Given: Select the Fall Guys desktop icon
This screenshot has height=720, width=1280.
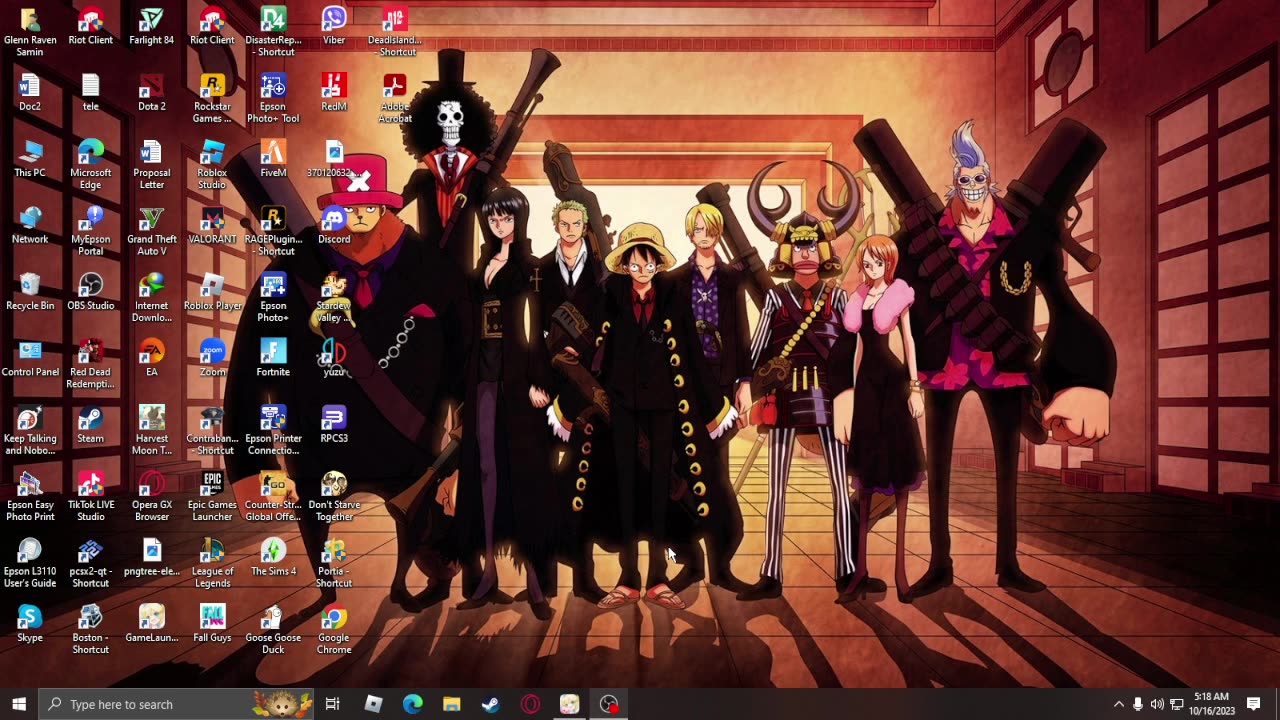Looking at the screenshot, I should coord(212,623).
